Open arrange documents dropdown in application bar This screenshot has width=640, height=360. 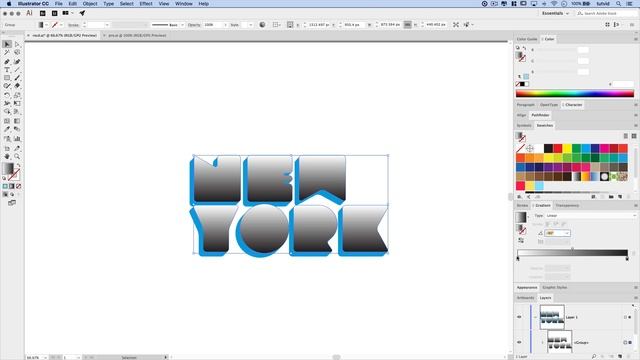[x=68, y=13]
